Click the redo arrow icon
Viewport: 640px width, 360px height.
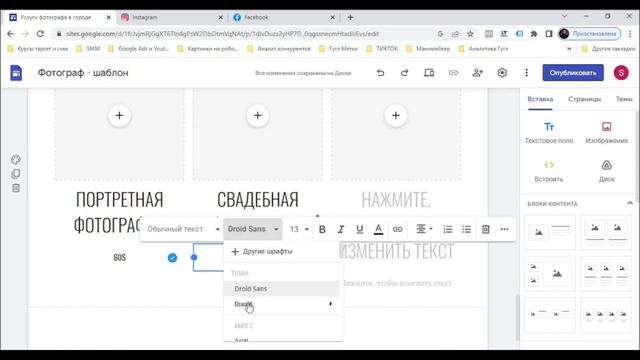(x=404, y=73)
